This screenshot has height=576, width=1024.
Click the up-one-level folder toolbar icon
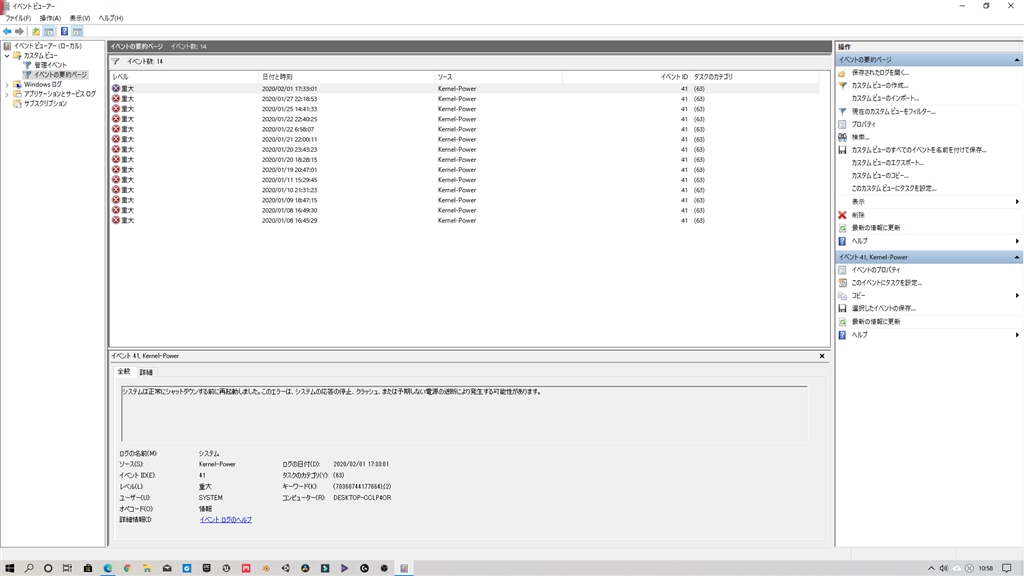coord(36,31)
